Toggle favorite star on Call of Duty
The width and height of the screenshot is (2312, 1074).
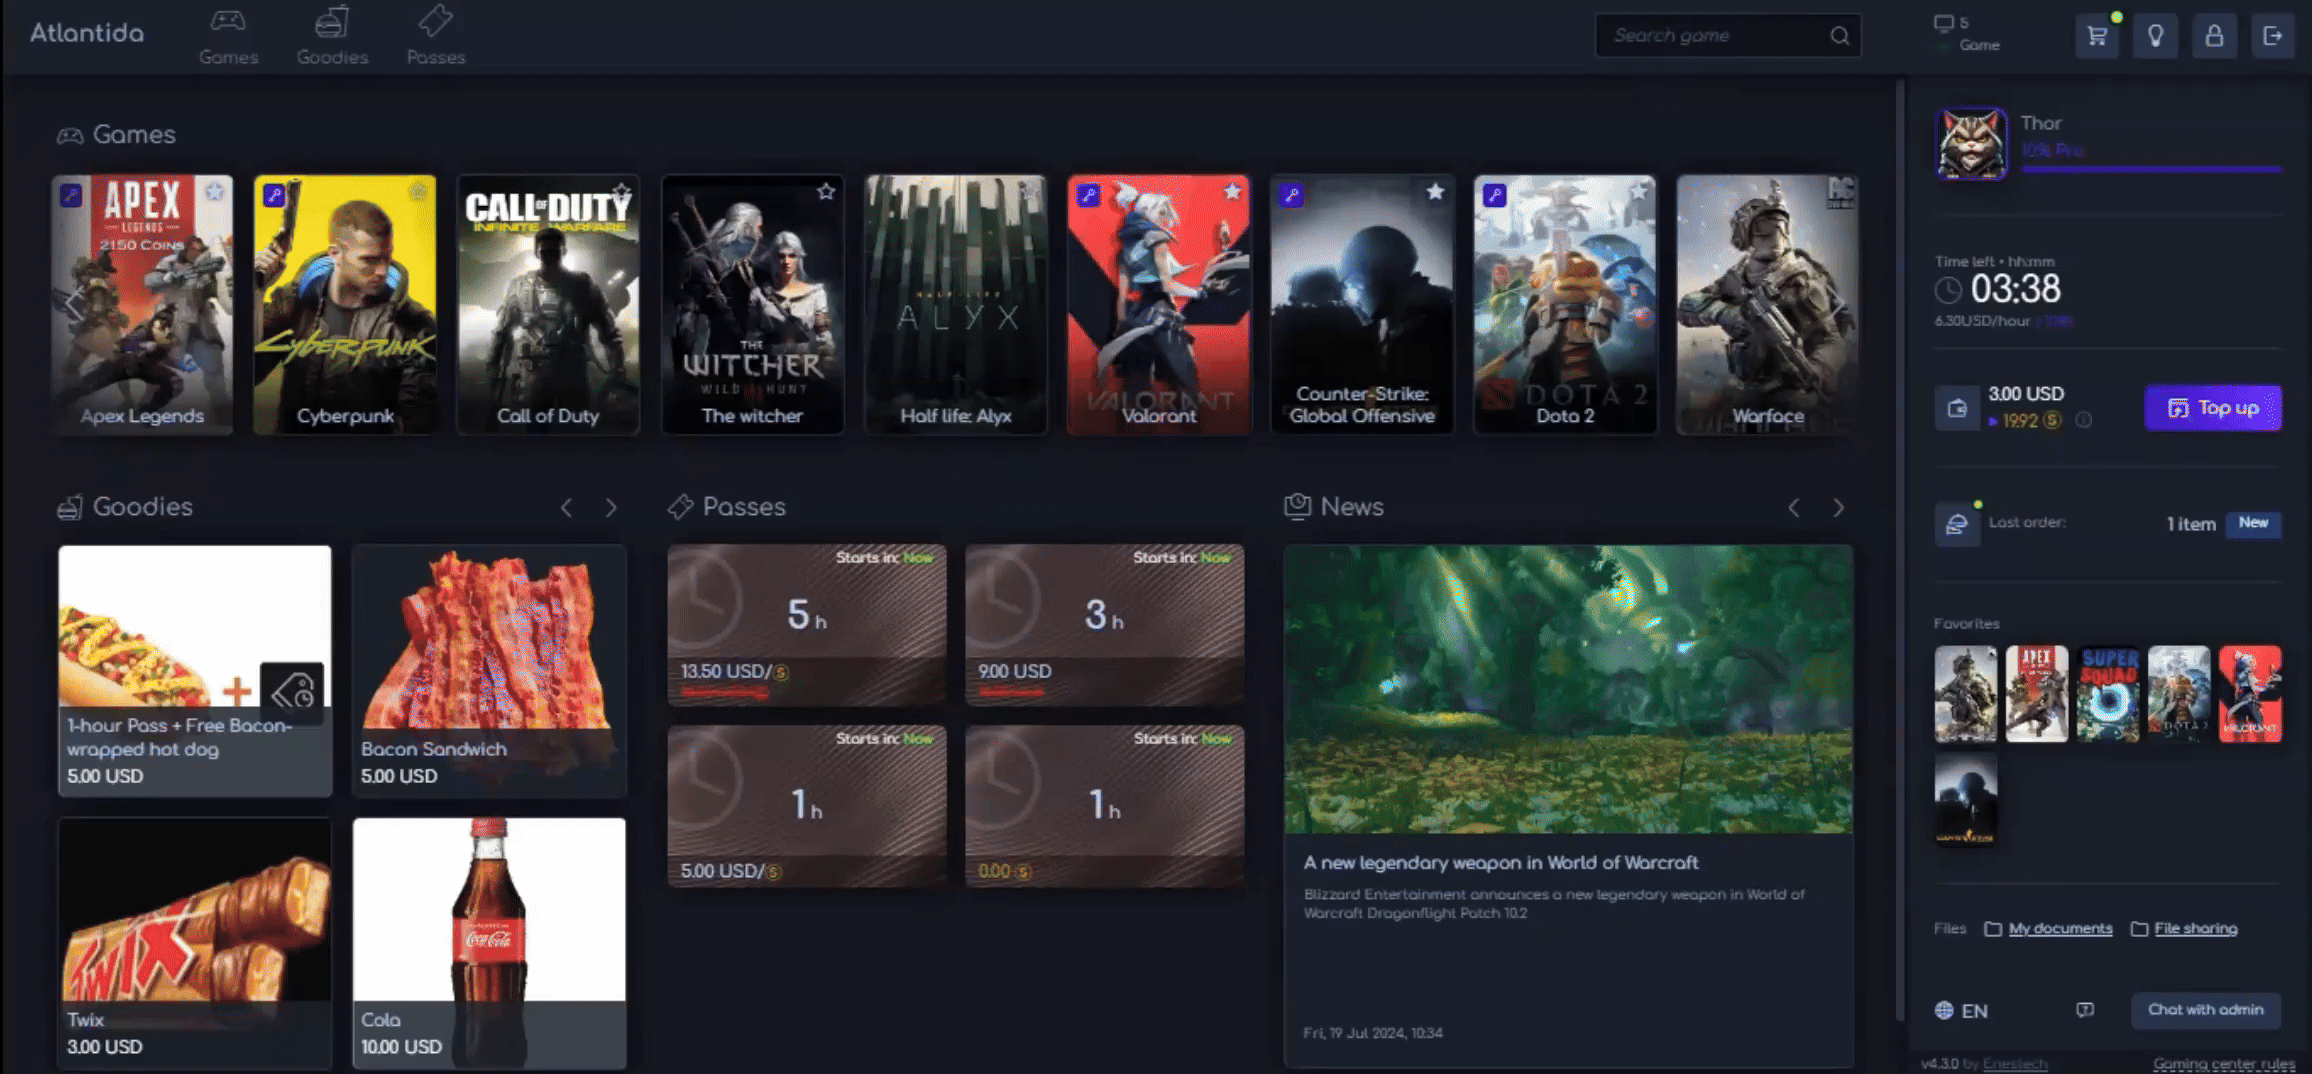622,191
